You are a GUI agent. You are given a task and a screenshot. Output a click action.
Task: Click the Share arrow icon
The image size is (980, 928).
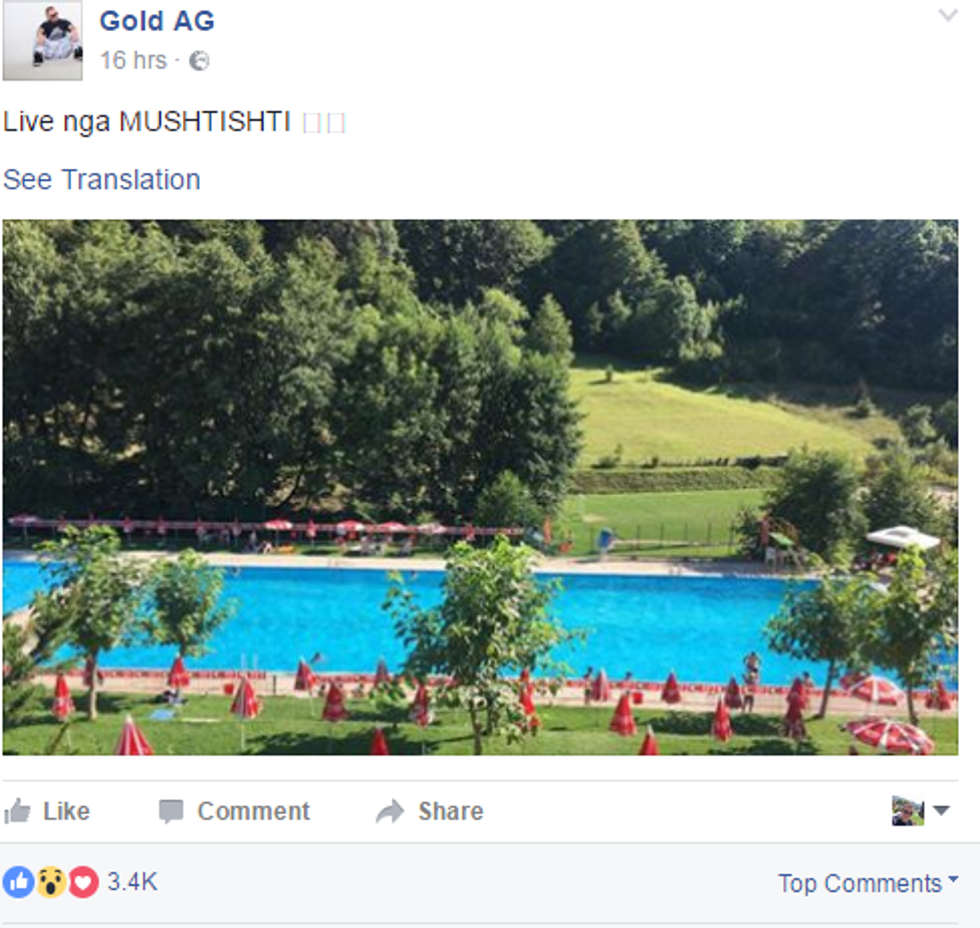pyautogui.click(x=391, y=811)
